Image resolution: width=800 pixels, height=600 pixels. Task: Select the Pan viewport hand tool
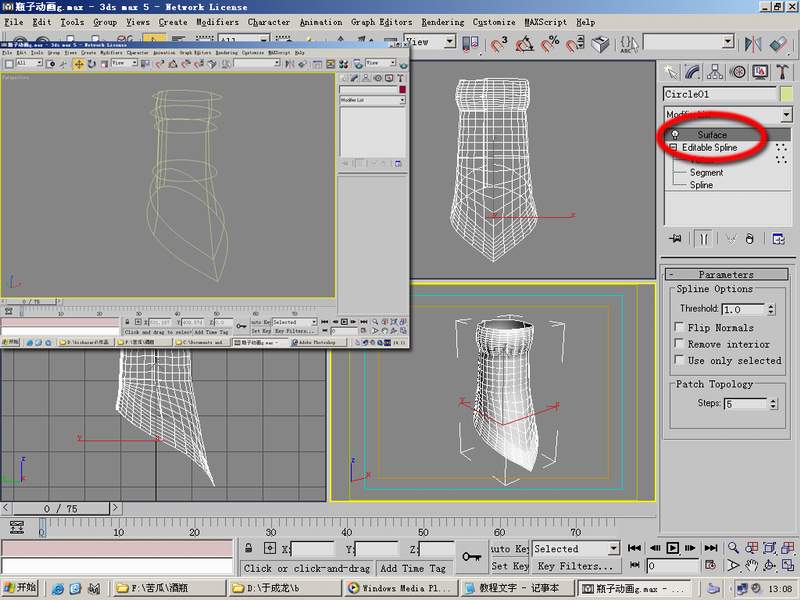point(751,566)
